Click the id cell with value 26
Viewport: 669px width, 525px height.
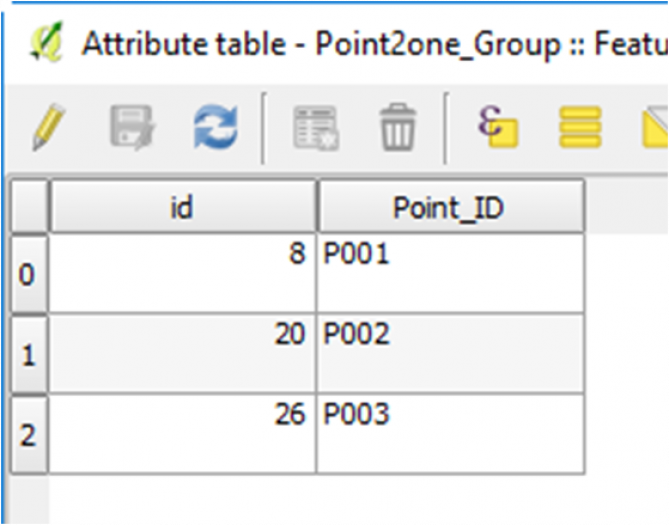pyautogui.click(x=183, y=434)
